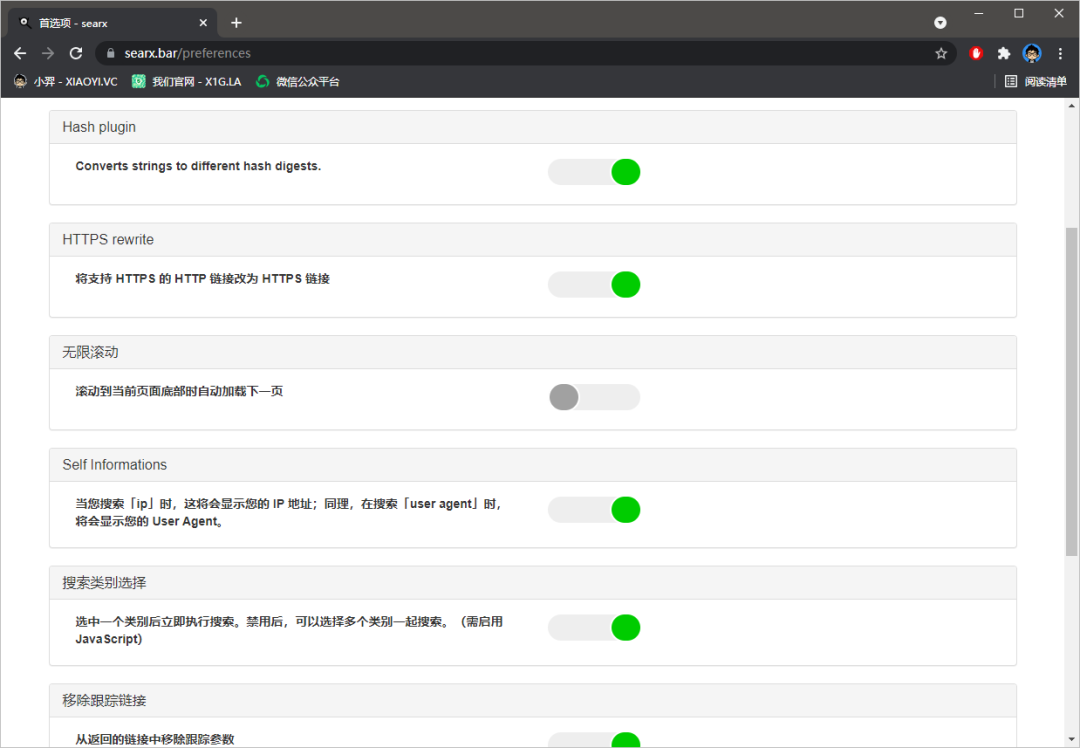Click the Self Informations heading

(114, 465)
